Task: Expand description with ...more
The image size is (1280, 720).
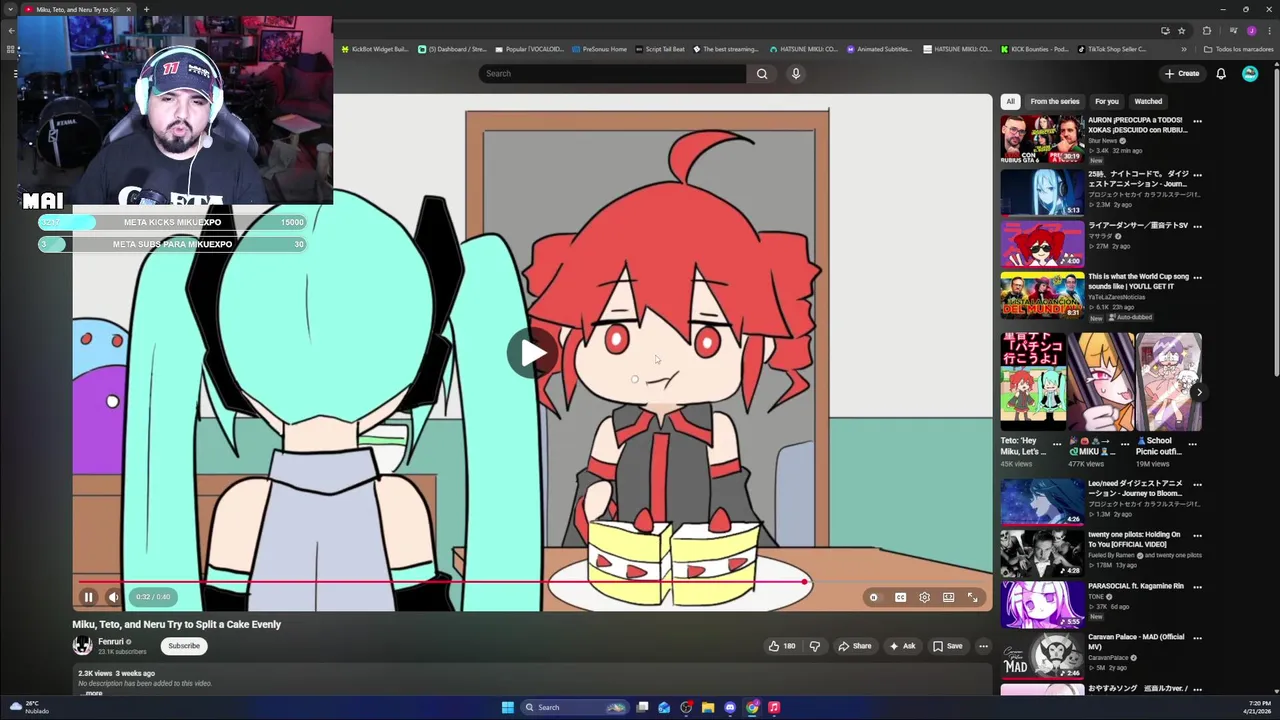Action: [x=93, y=693]
